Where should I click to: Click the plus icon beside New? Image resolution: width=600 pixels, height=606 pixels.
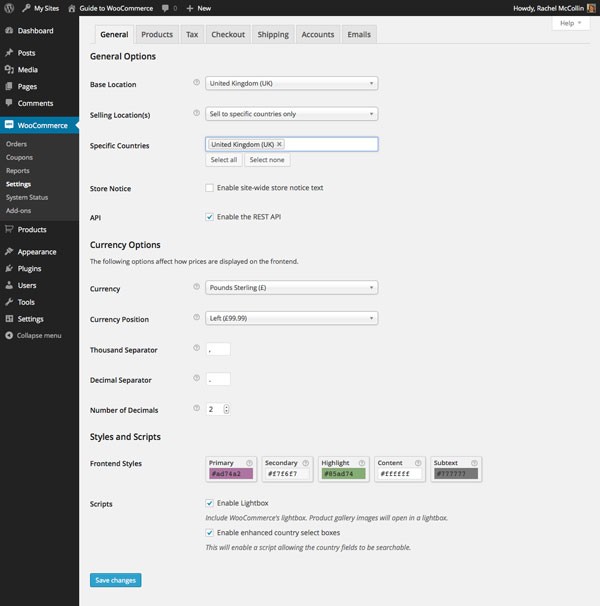point(189,8)
